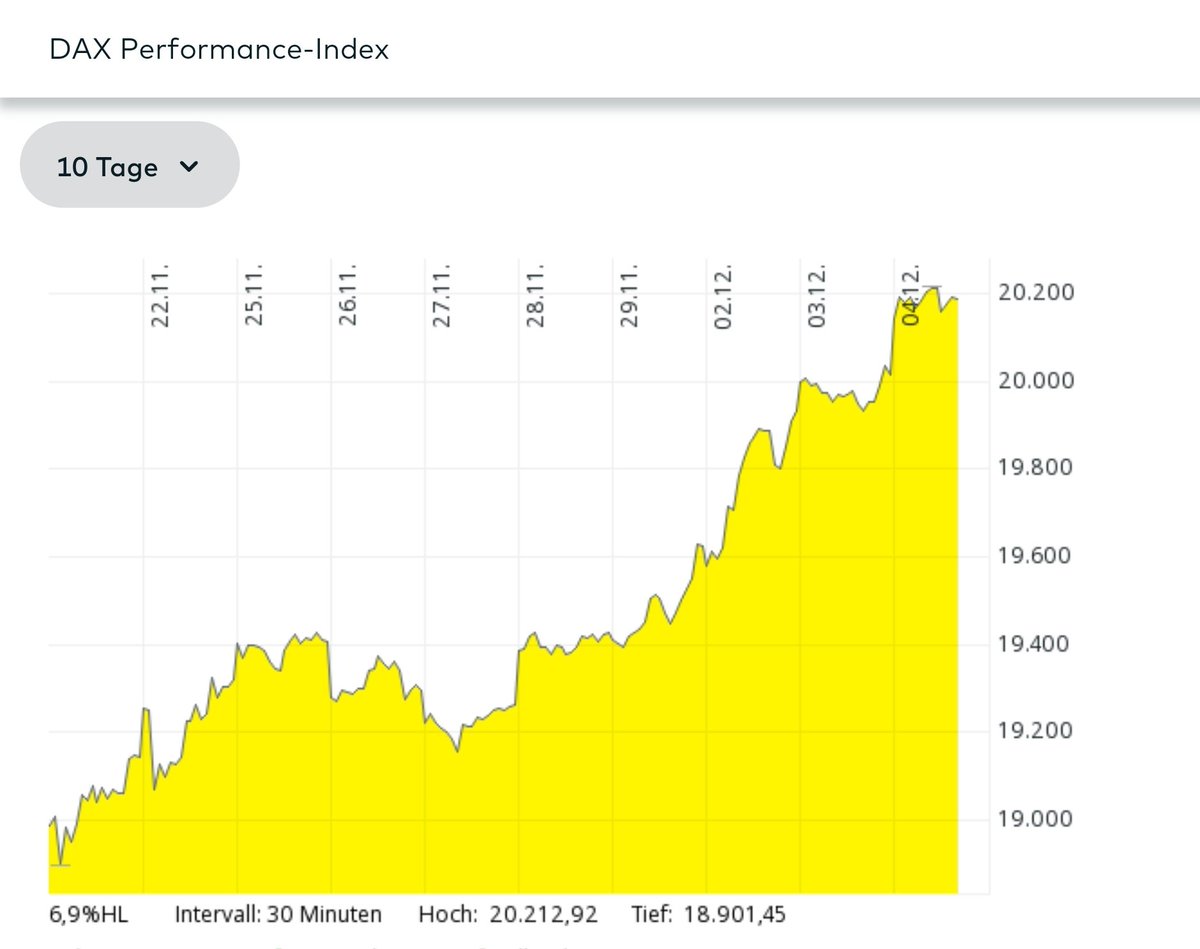The image size is (1200, 949).
Task: Expand the chevron next to 10 Tage
Action: [190, 167]
